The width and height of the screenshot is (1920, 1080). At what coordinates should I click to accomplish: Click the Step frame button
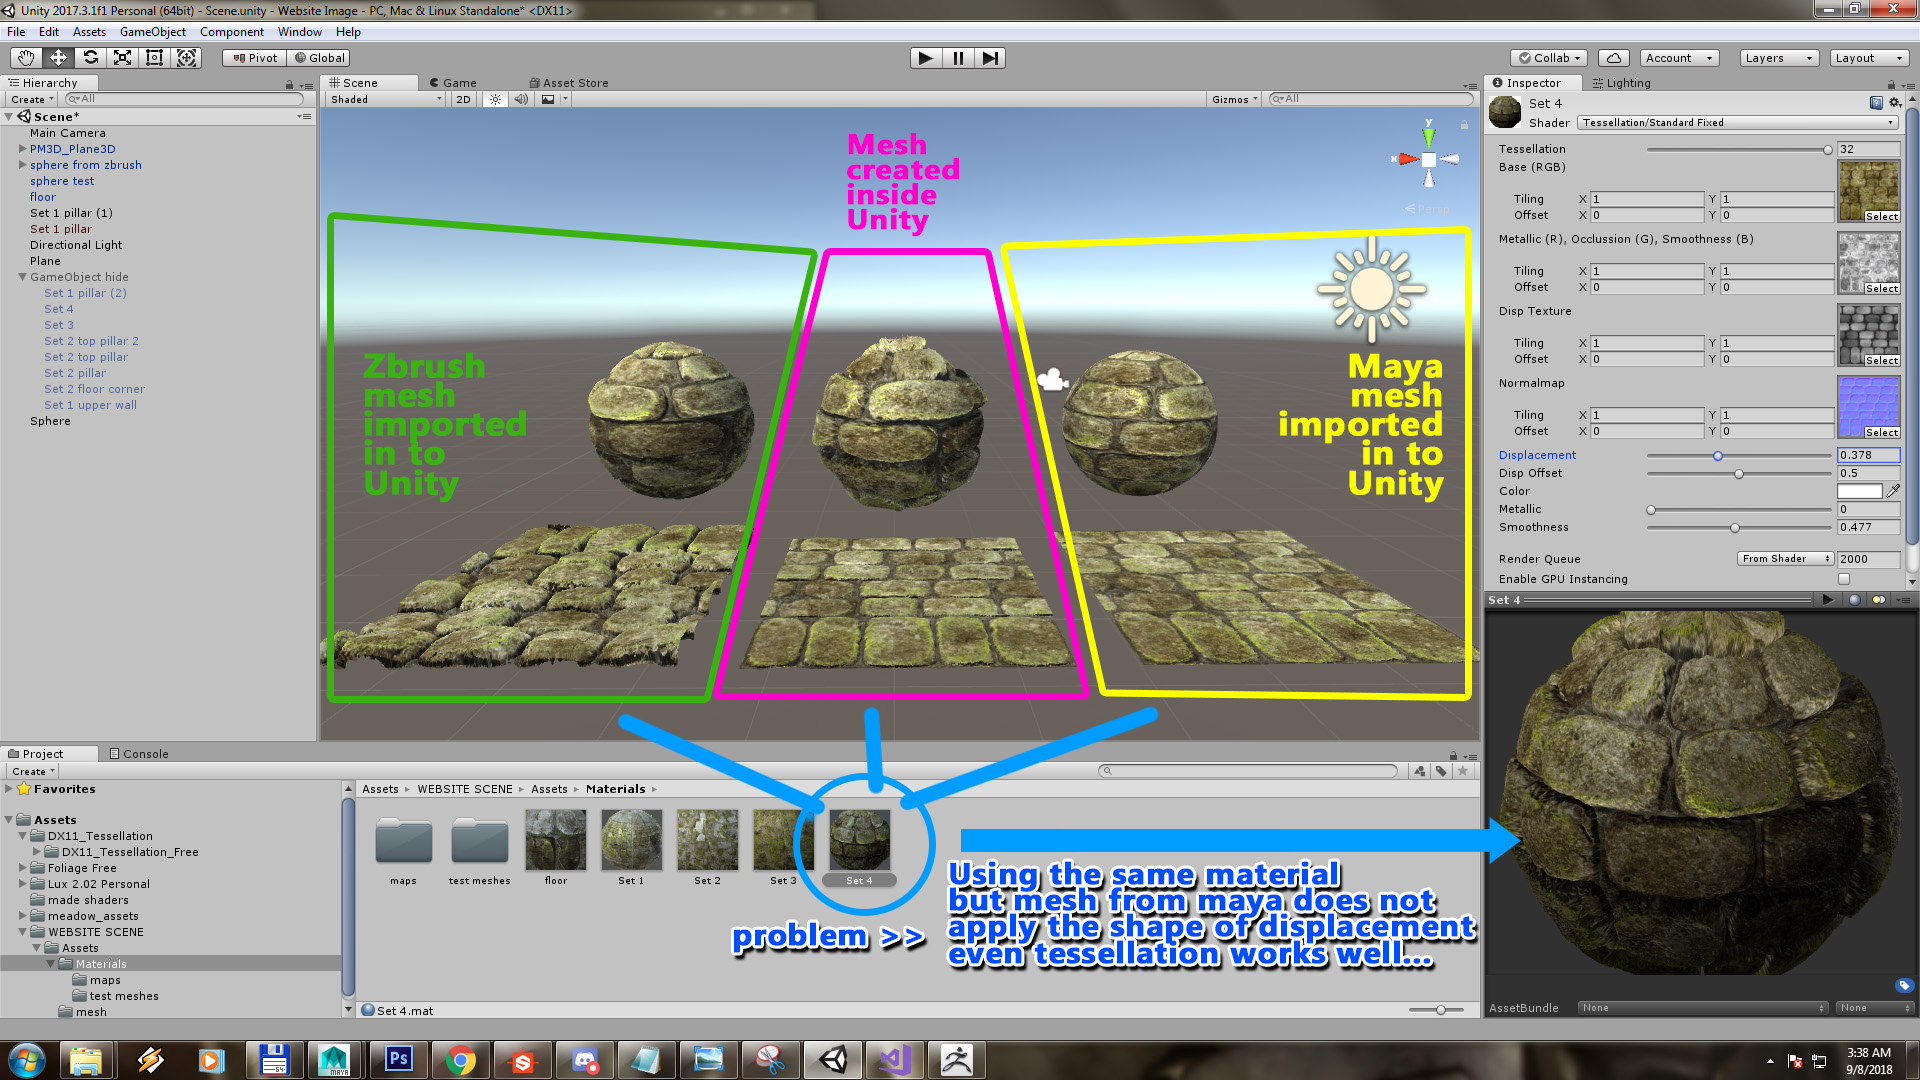point(990,58)
